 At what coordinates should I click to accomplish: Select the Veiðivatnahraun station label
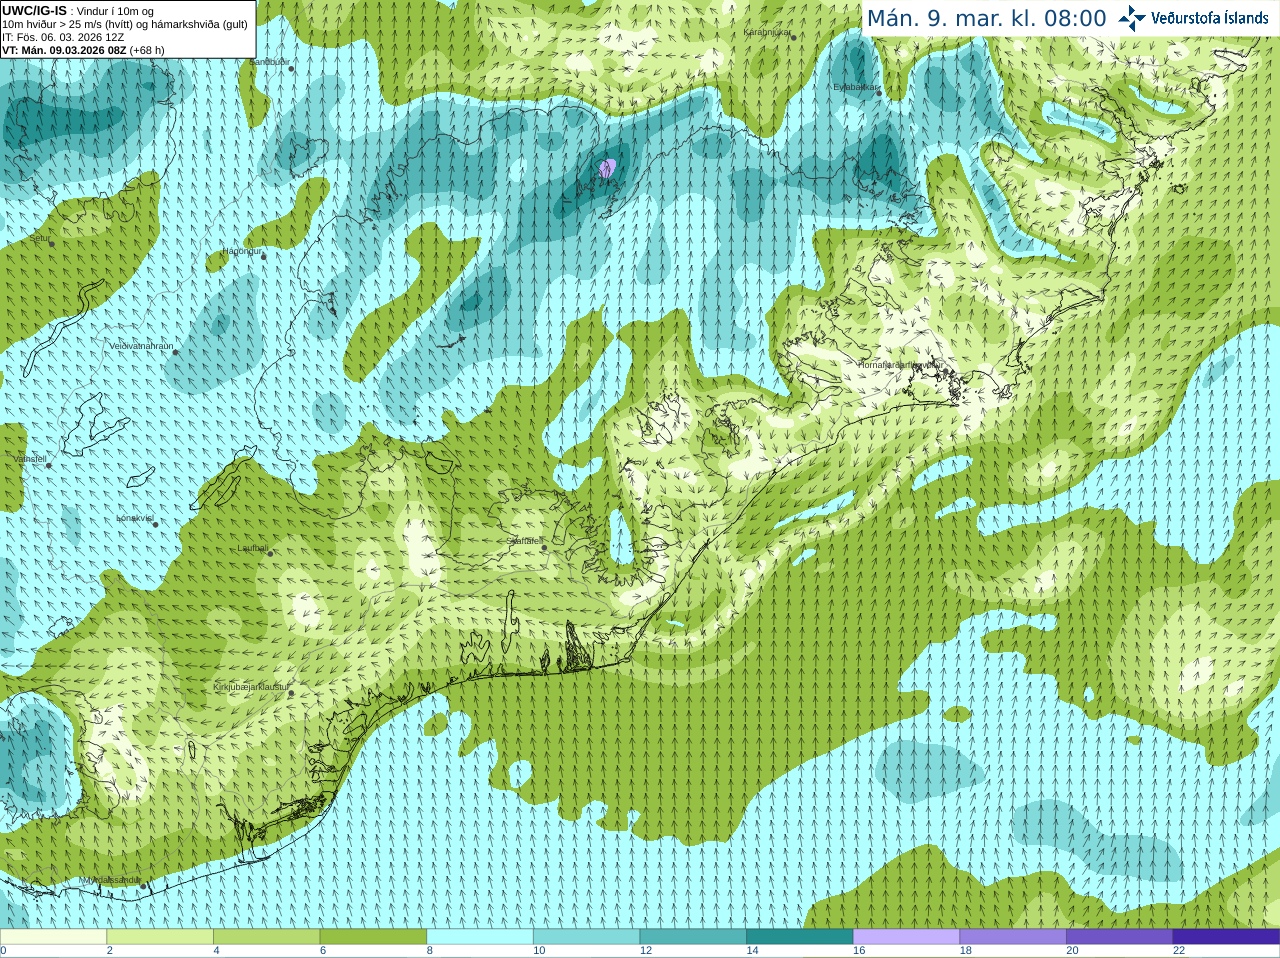141,346
